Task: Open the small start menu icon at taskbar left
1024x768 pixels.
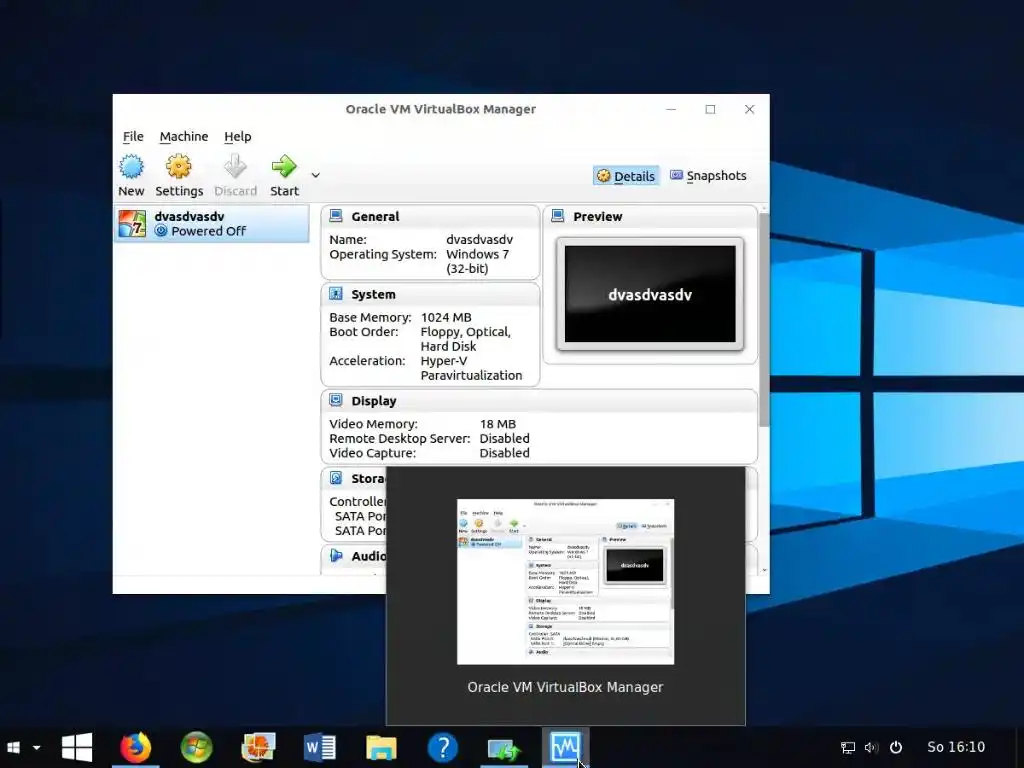Action: click(x=13, y=747)
